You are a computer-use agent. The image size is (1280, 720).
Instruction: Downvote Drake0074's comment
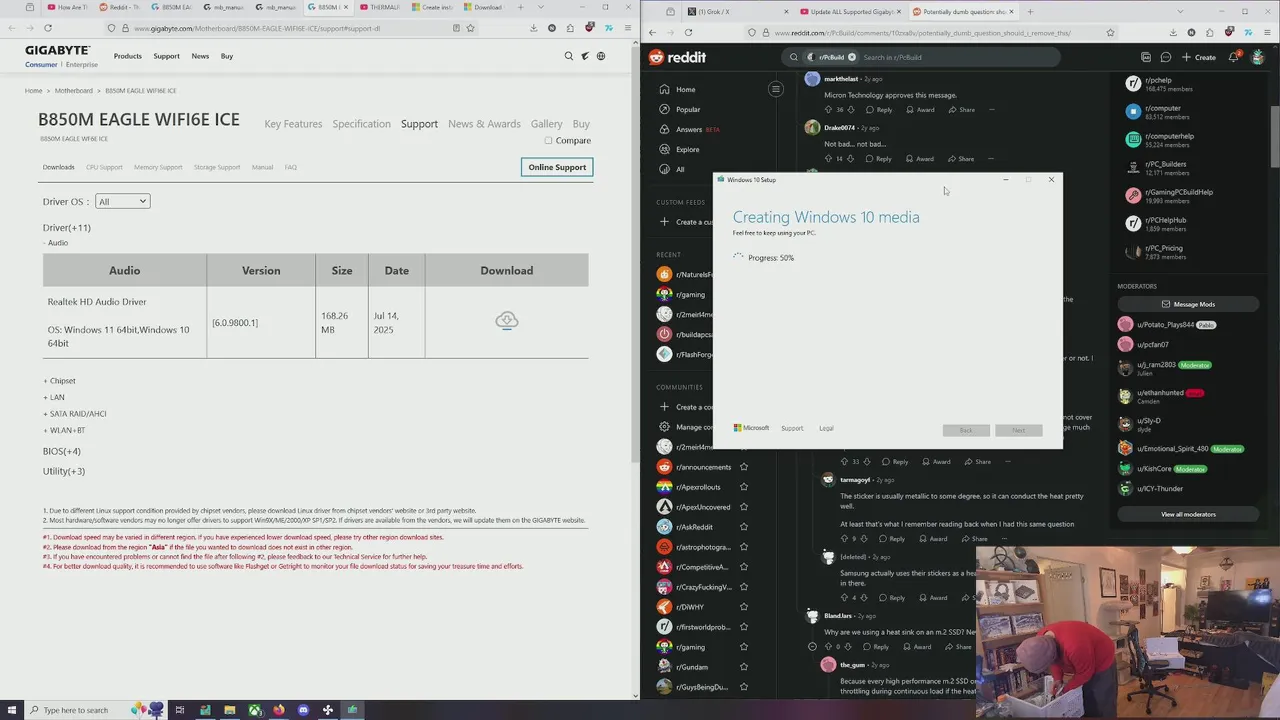[850, 158]
